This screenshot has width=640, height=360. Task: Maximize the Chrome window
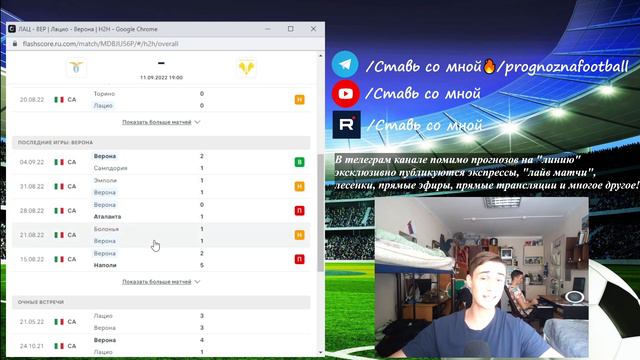tap(291, 29)
